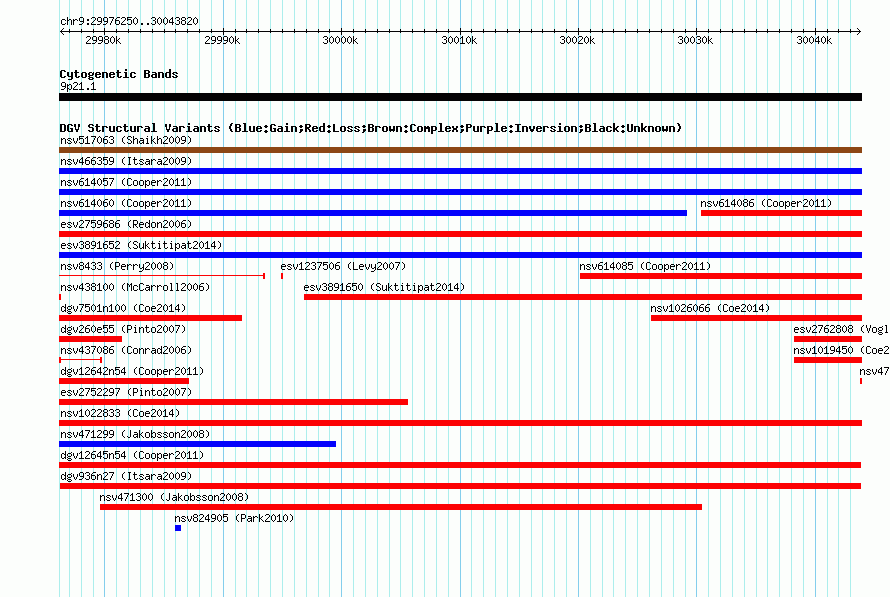The height and width of the screenshot is (597, 890).
Task: Click the 30000k ruler tick label
Action: (x=340, y=40)
